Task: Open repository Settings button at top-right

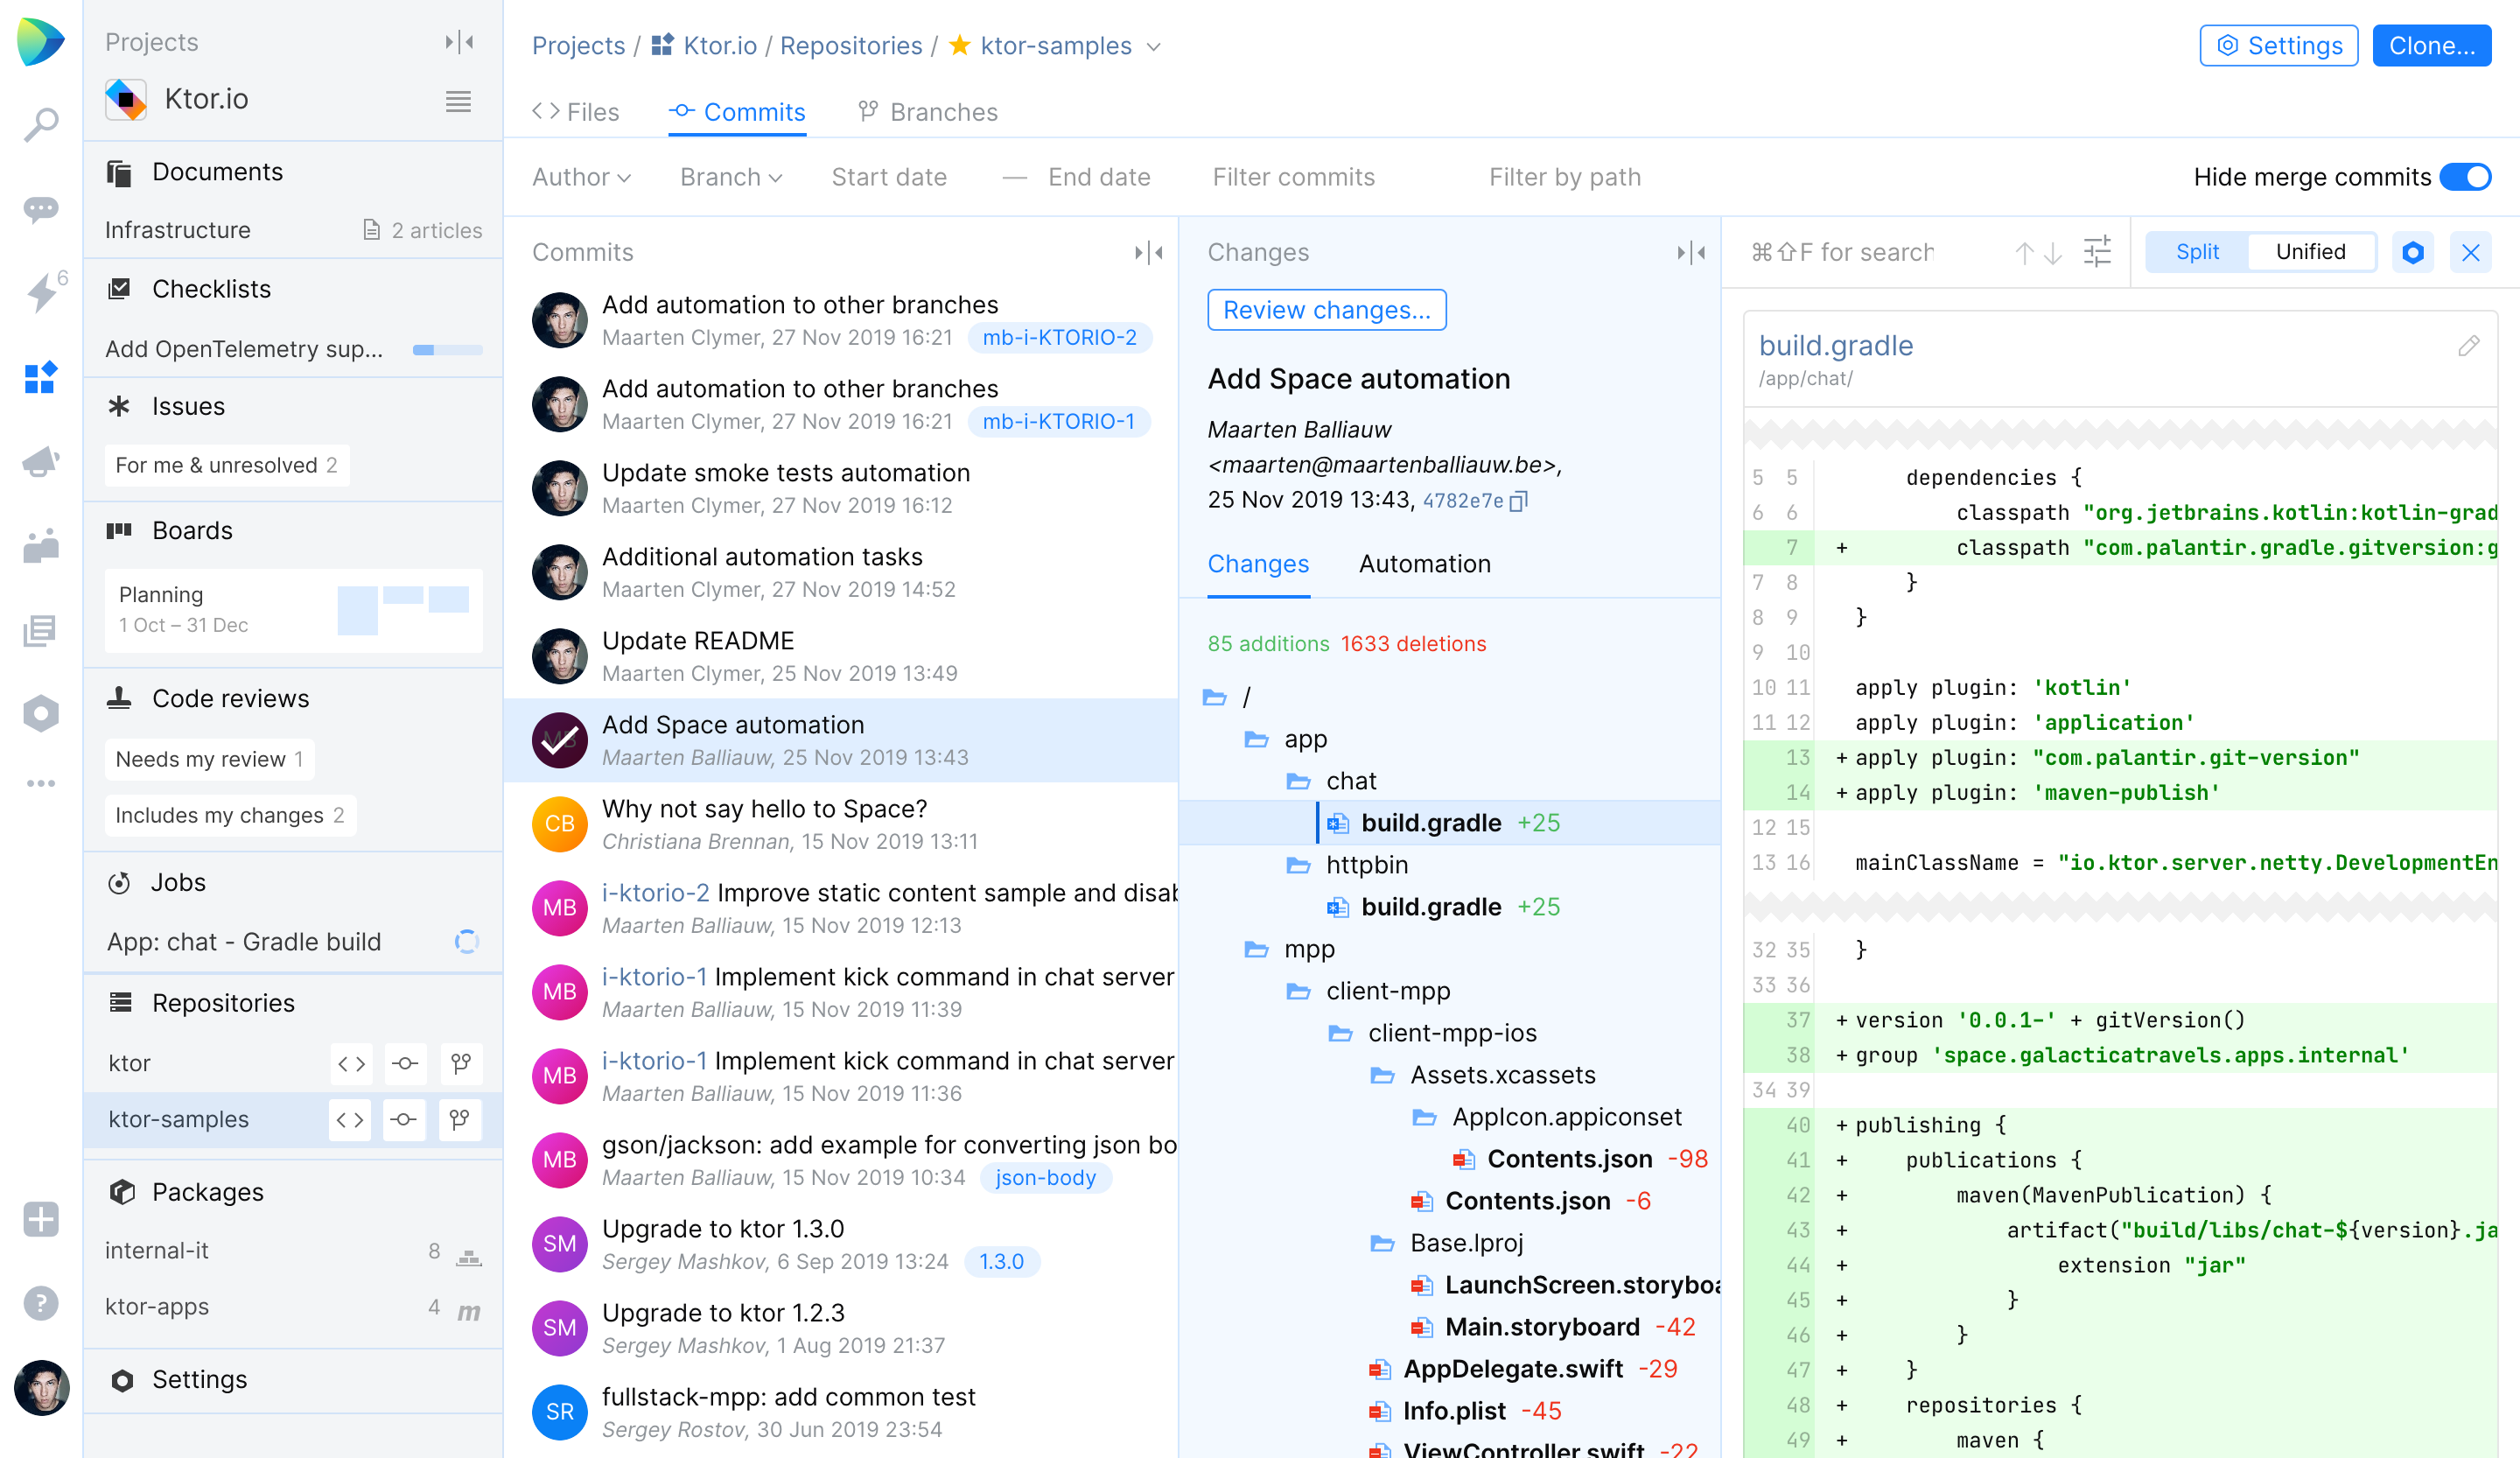Action: tap(2278, 46)
